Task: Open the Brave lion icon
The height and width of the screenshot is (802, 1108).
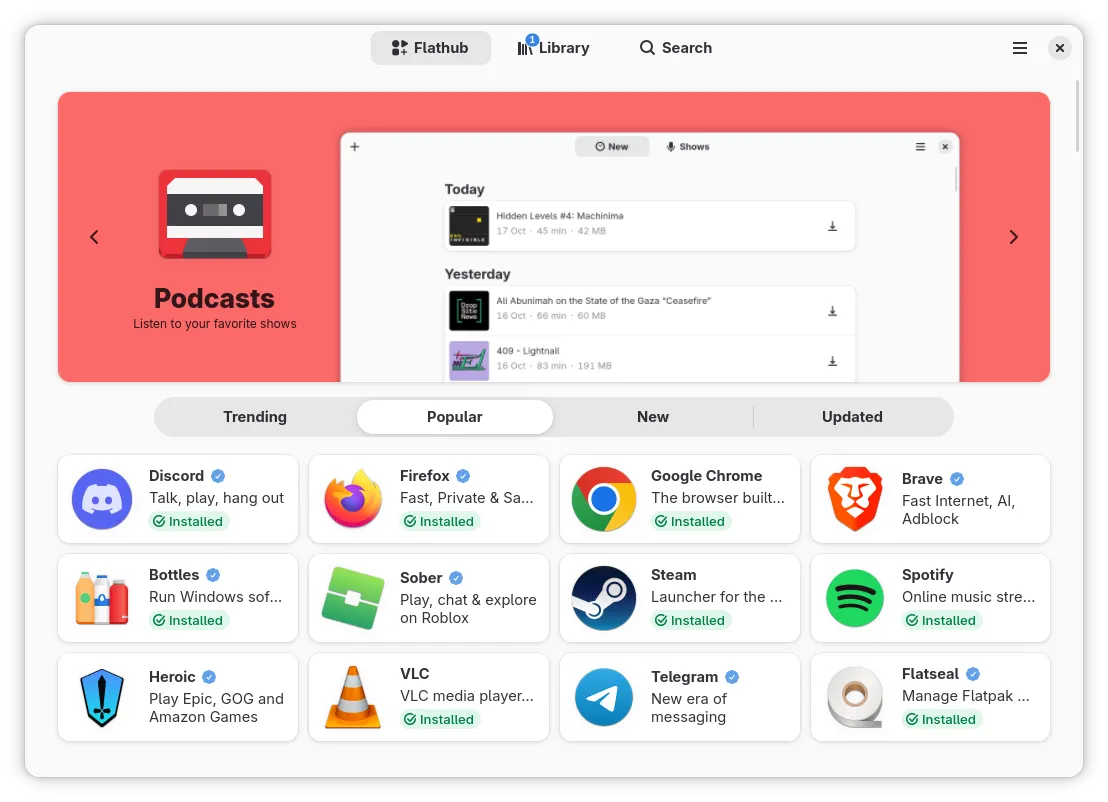Action: tap(855, 499)
